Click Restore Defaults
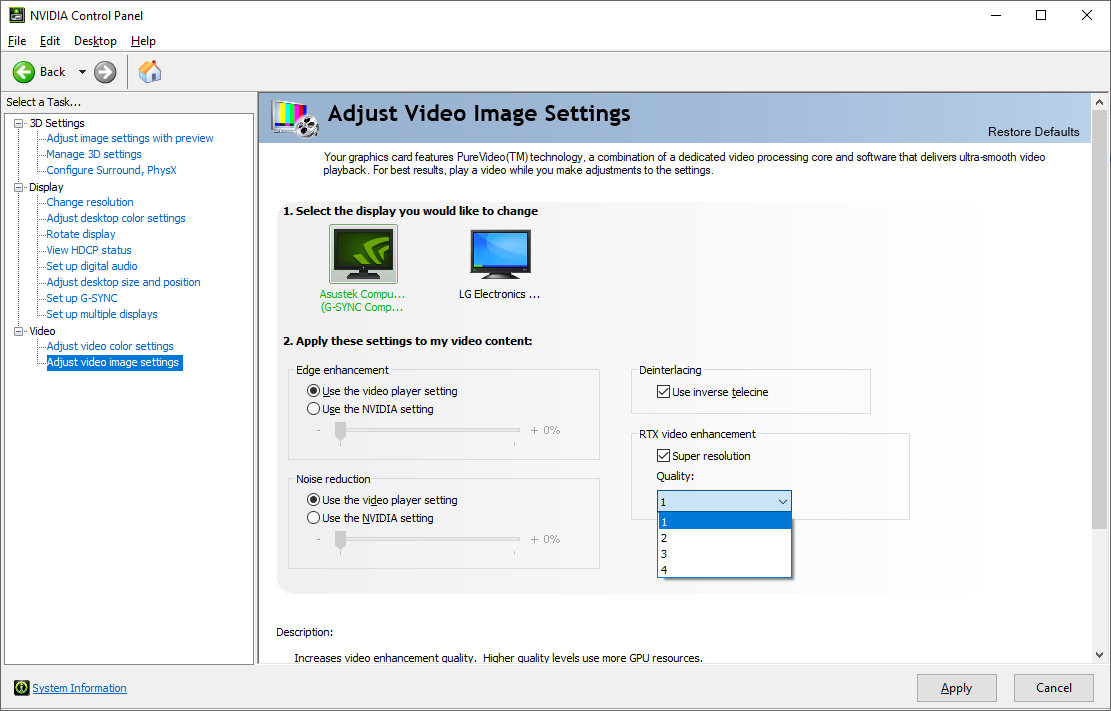 tap(1034, 132)
